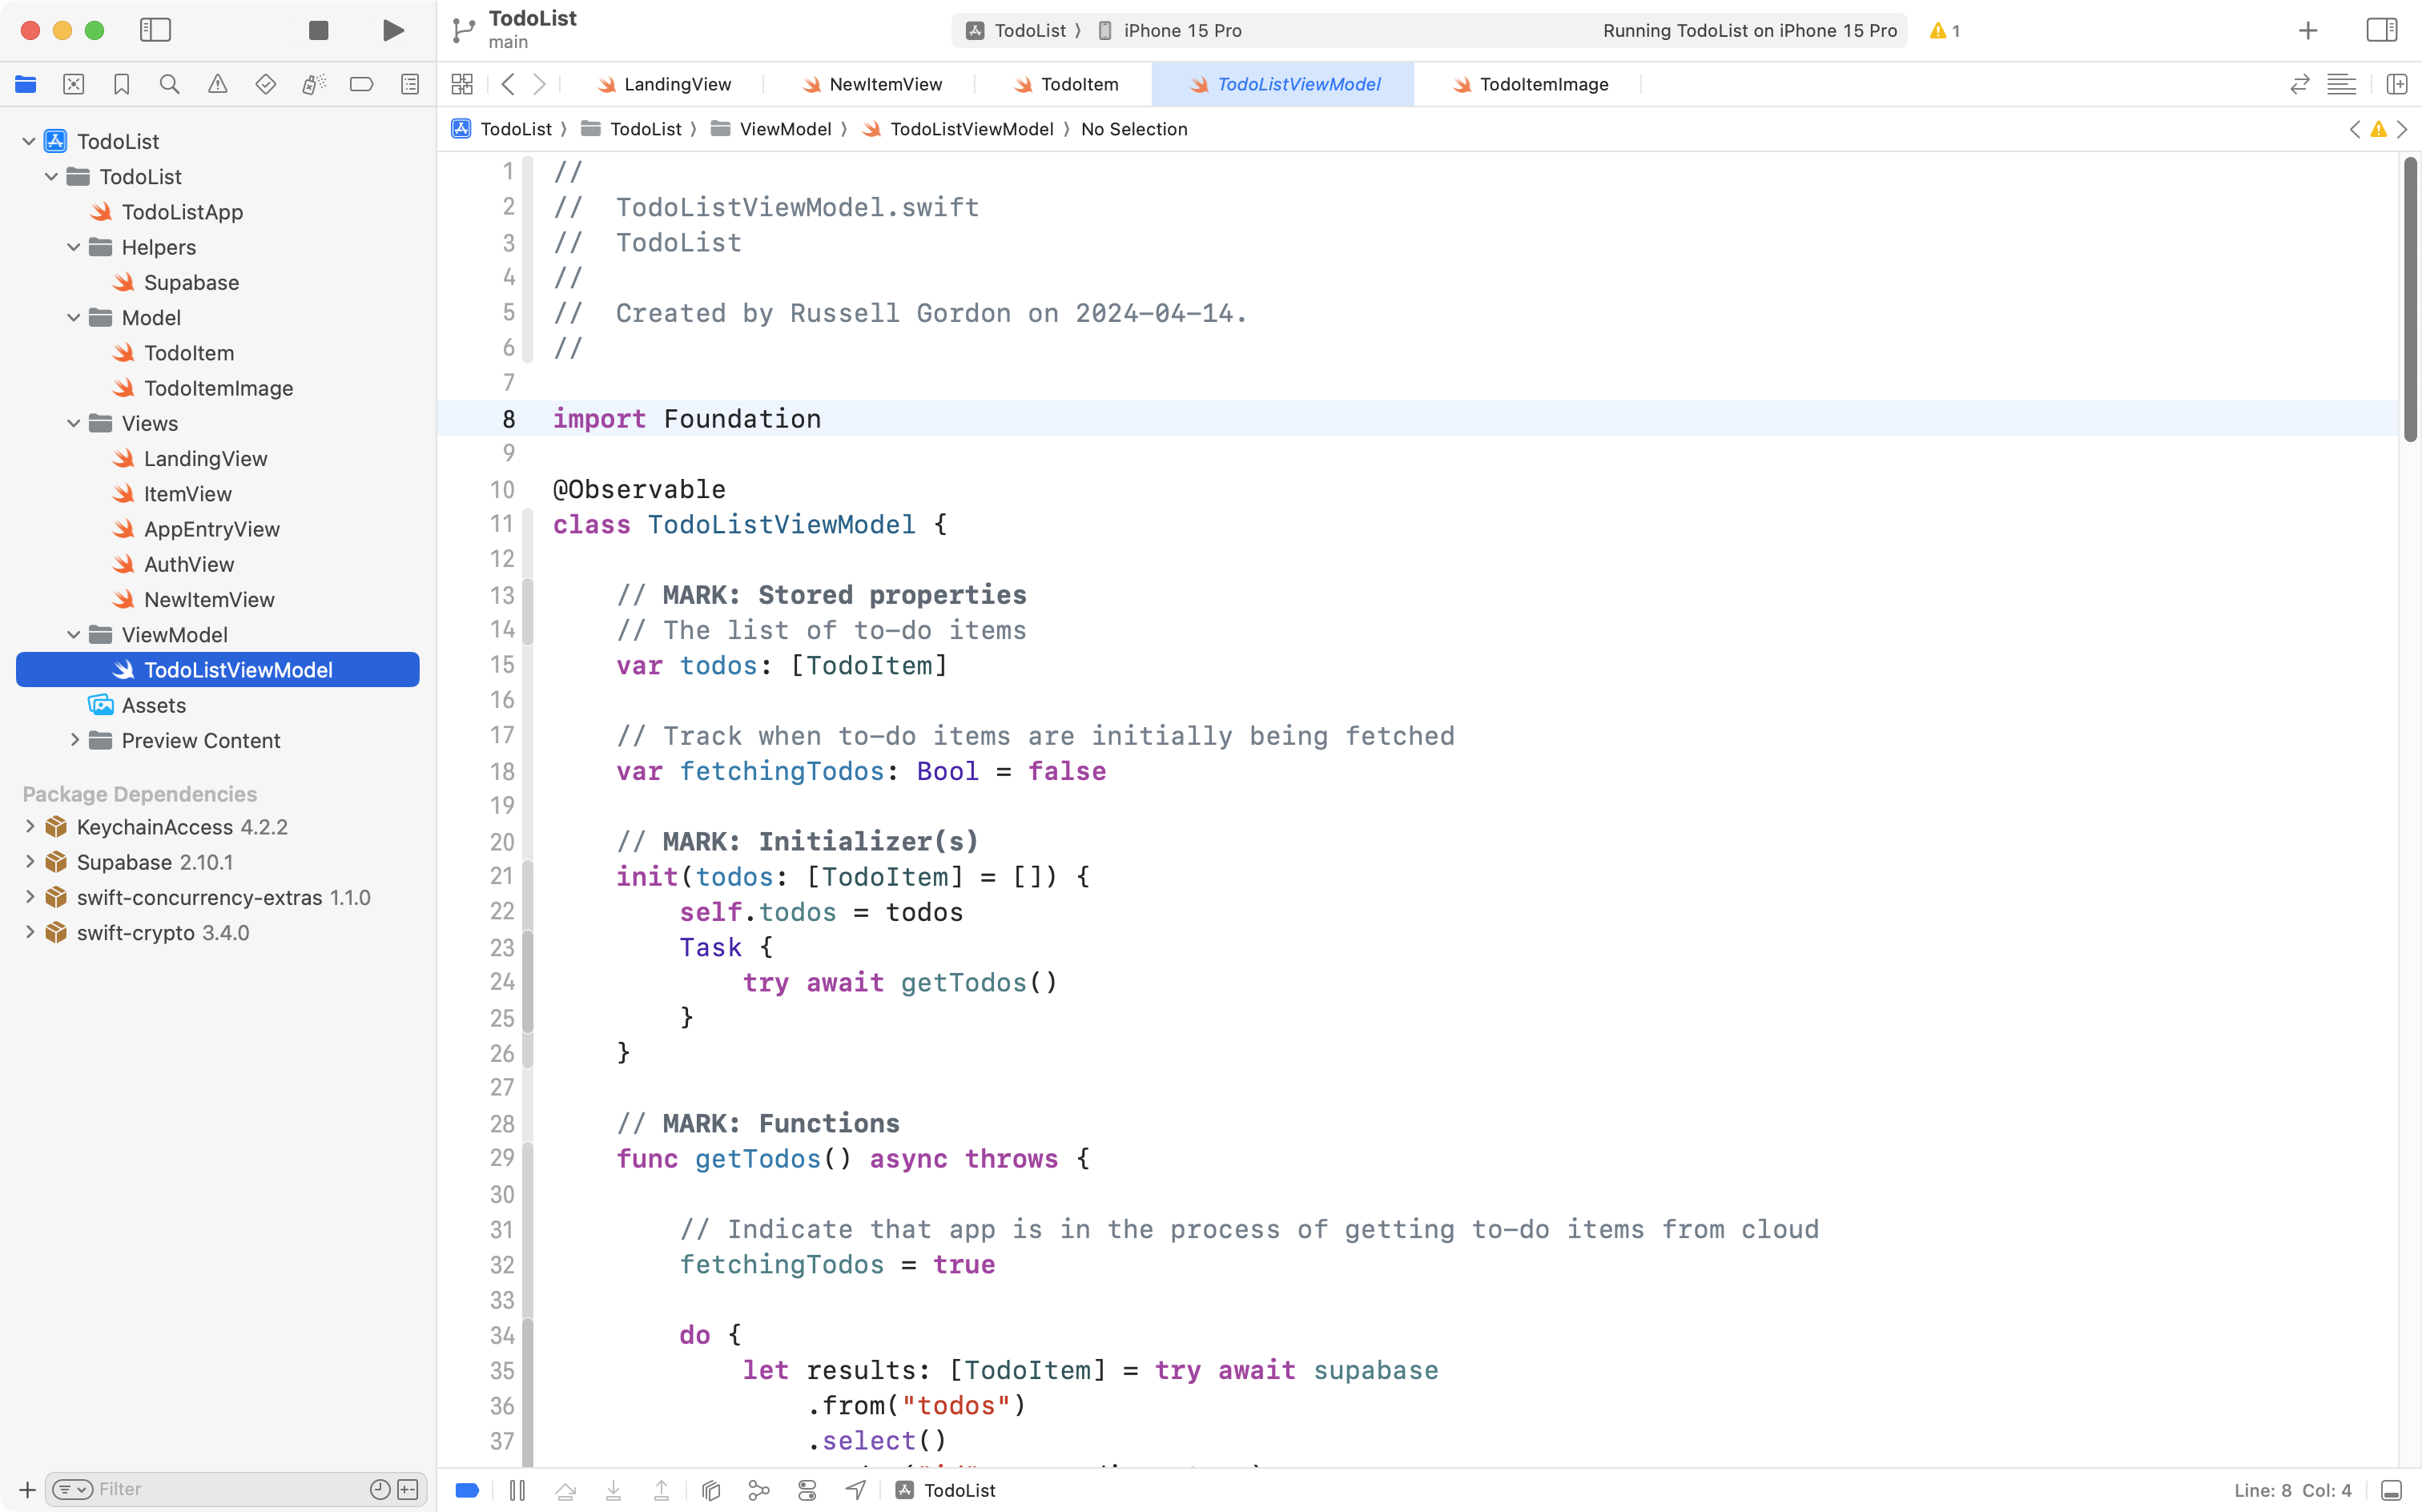Run the TodoList project with play button
2422x1512 pixels.
tap(392, 30)
